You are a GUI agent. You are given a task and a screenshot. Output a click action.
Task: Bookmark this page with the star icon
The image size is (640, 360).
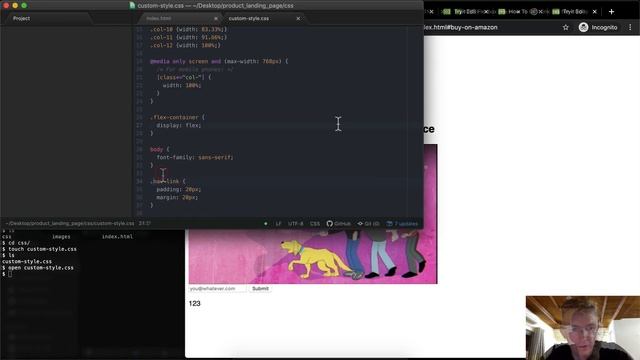566,27
